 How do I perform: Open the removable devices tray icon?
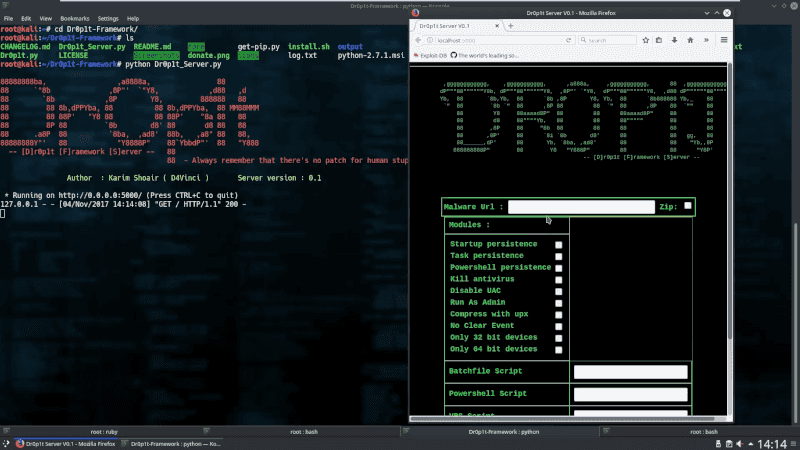pyautogui.click(x=718, y=444)
